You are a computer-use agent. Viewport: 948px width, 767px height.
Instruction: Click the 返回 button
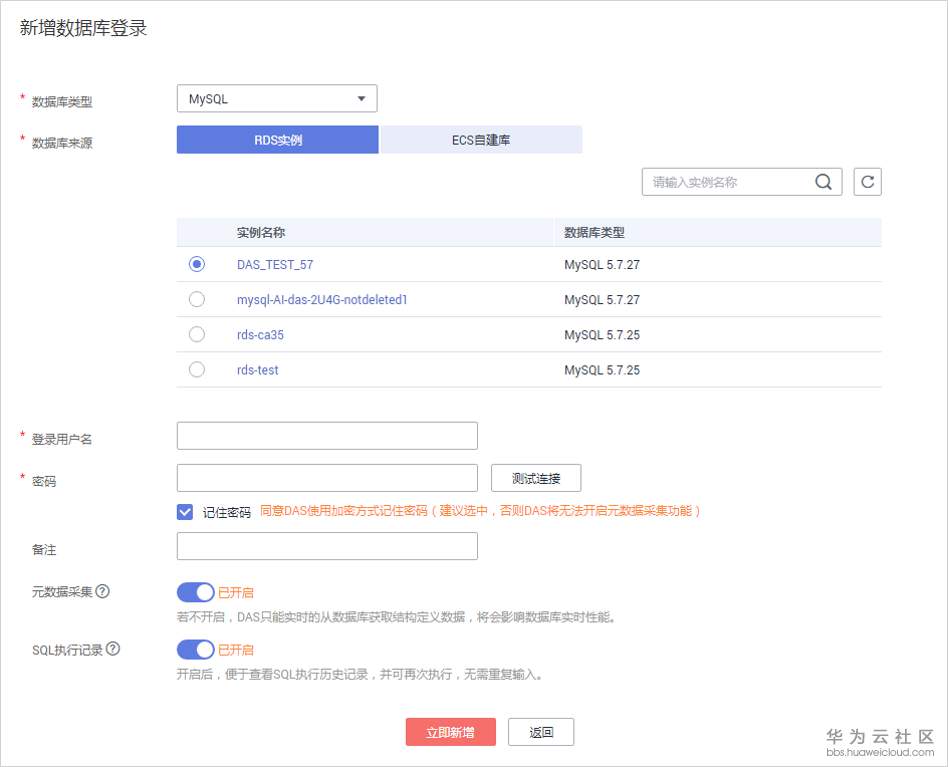click(x=541, y=732)
